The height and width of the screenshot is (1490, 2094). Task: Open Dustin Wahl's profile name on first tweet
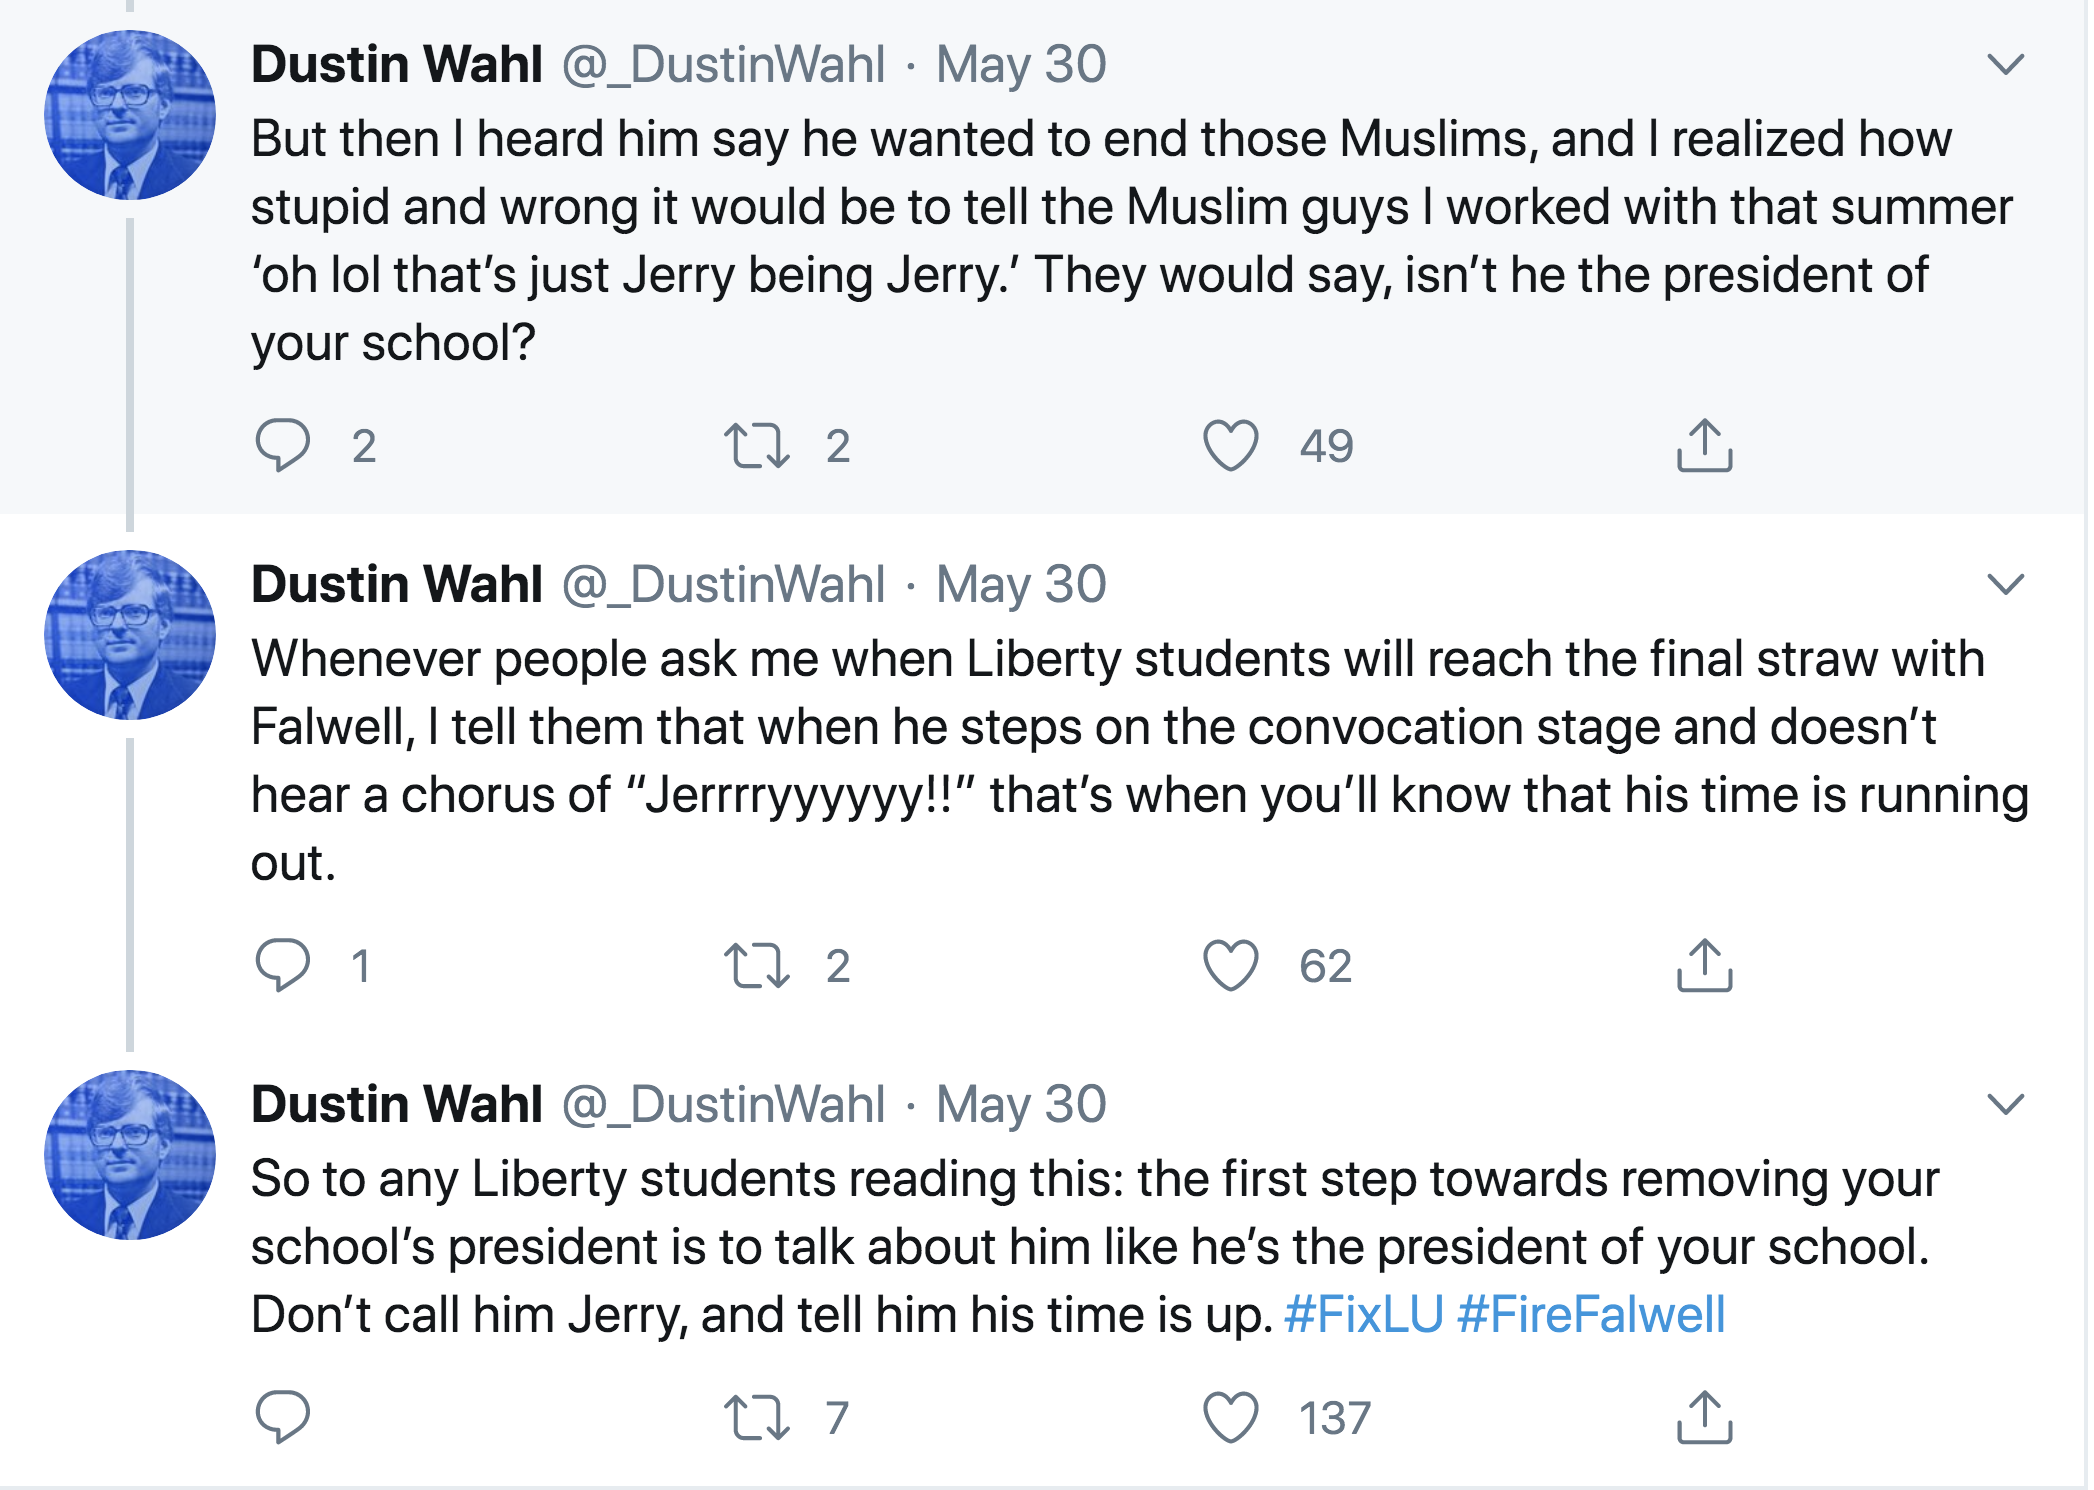396,65
